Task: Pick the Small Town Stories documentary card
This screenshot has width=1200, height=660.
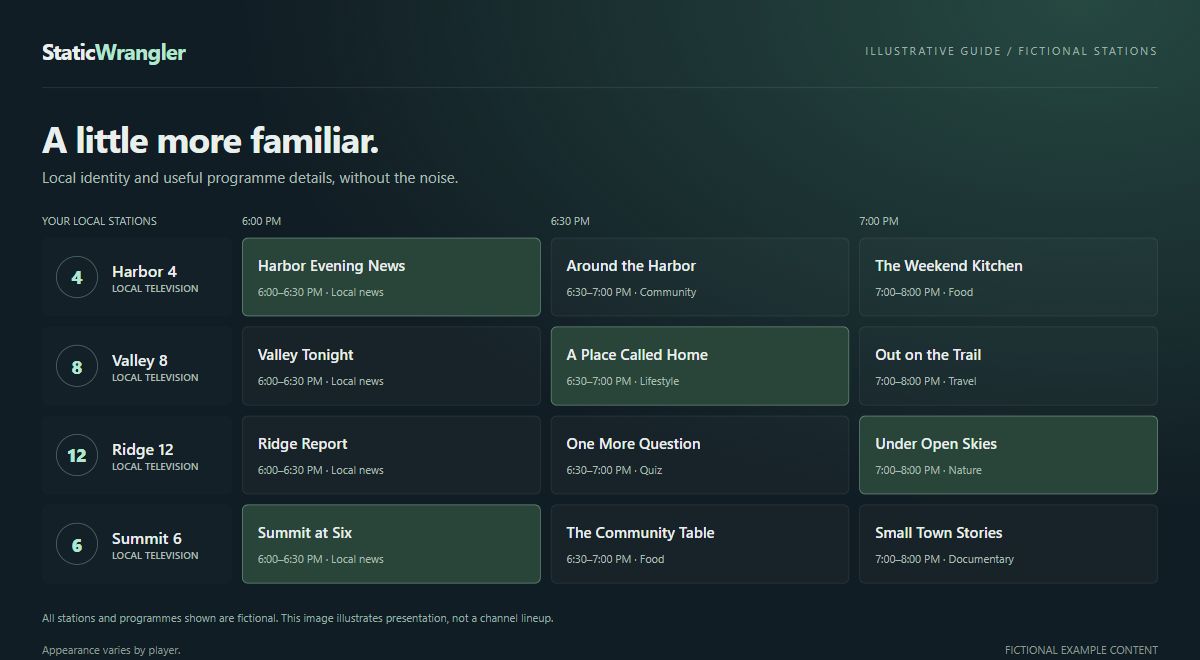Action: point(1008,544)
